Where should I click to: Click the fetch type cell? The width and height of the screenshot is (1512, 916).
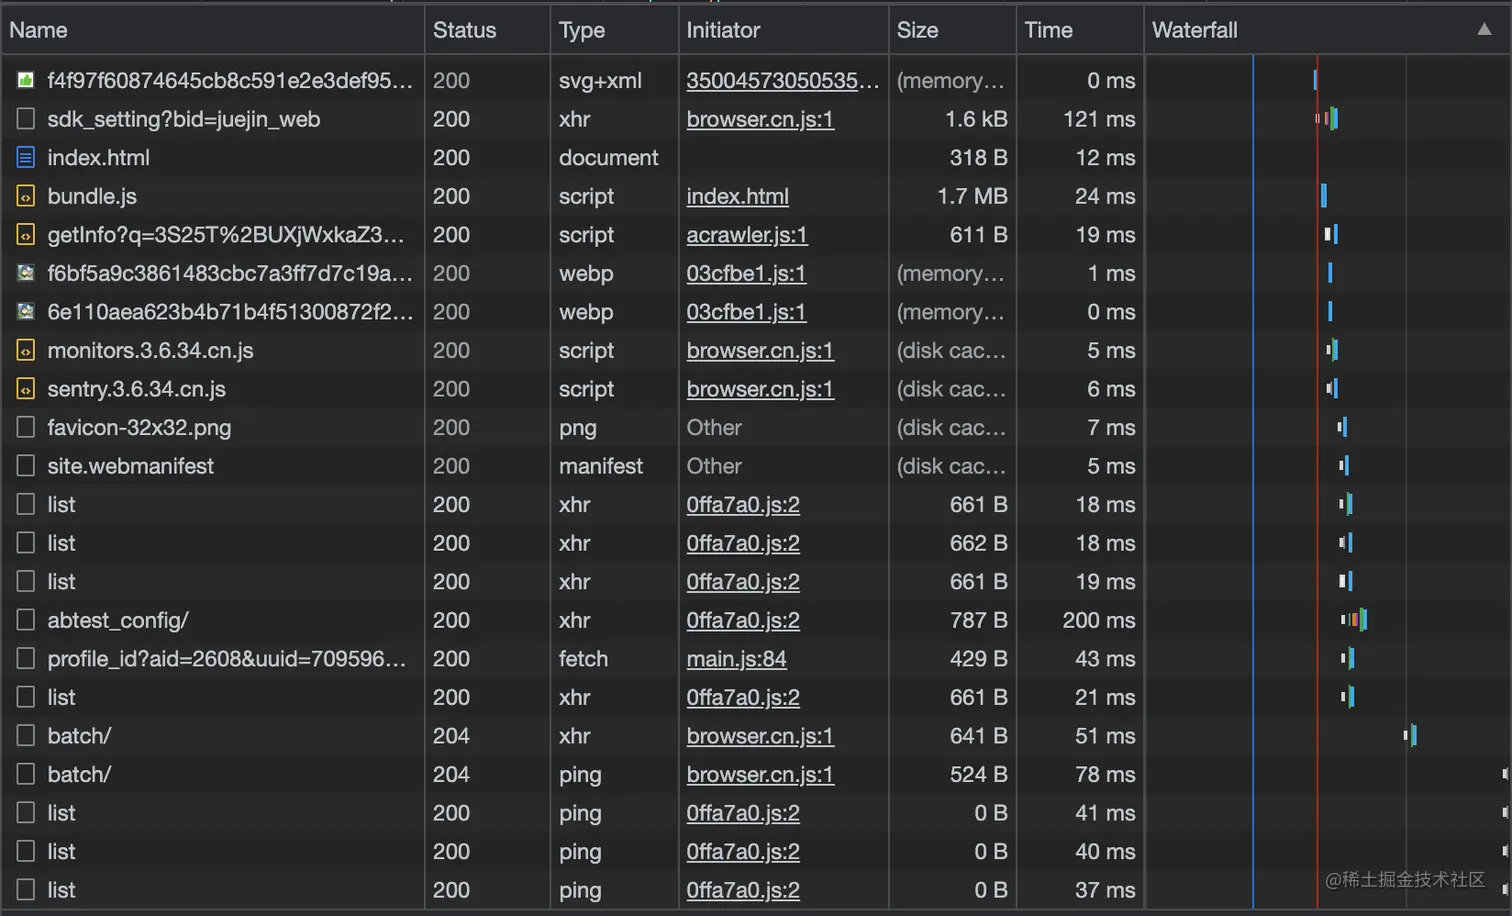(x=583, y=659)
